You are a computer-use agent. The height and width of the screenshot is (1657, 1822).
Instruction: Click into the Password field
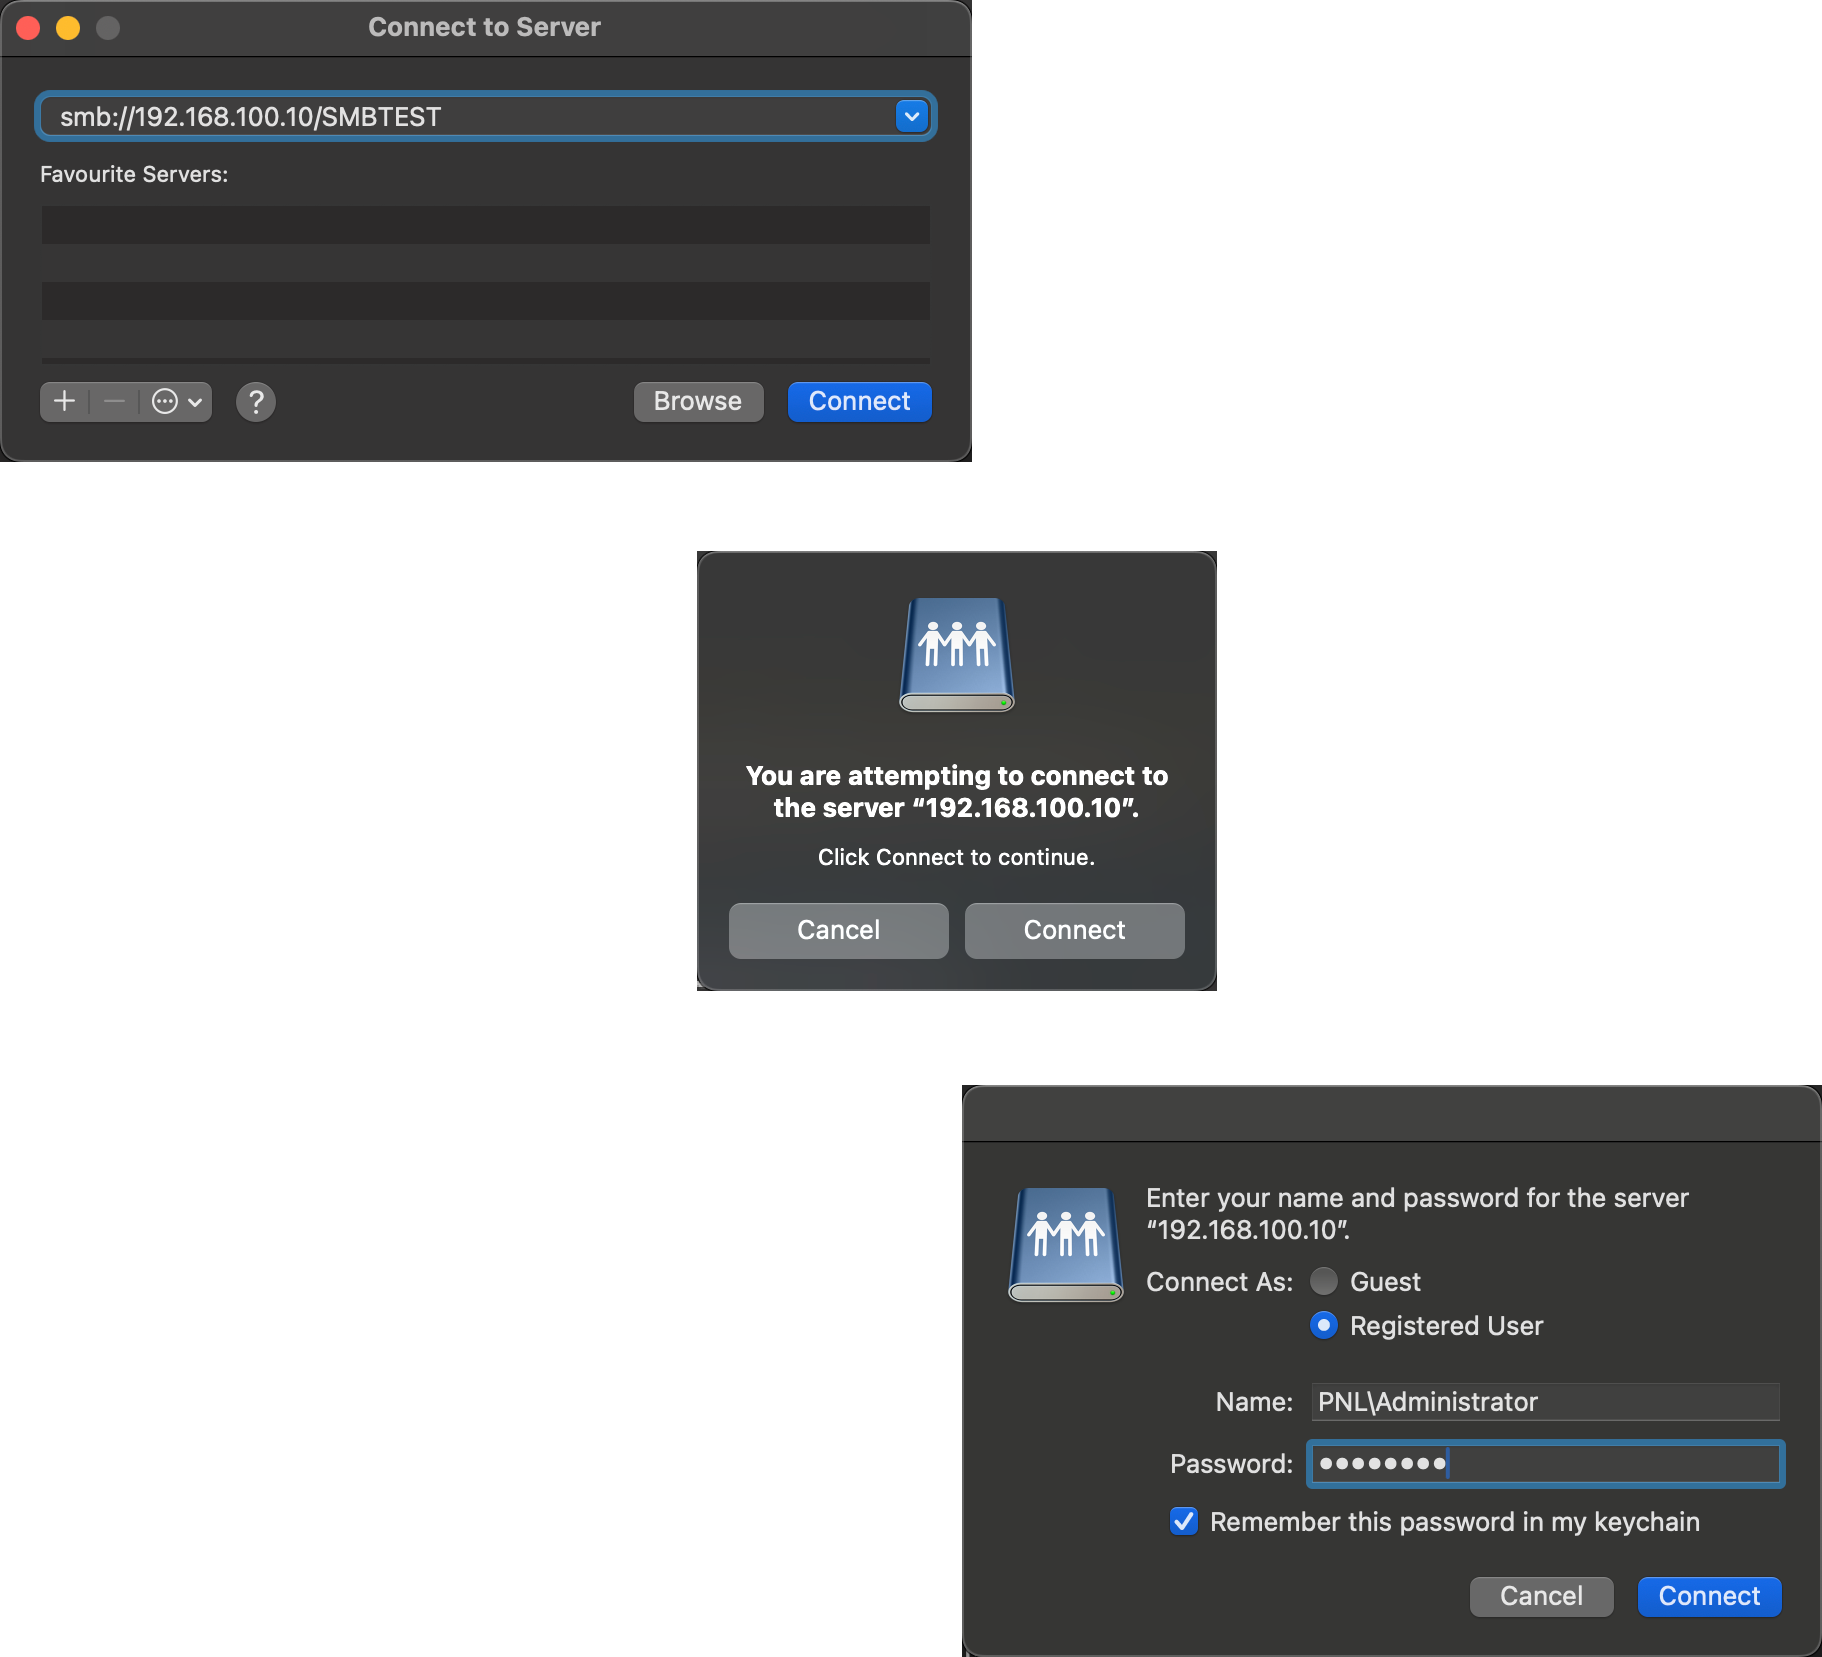coord(1544,1464)
